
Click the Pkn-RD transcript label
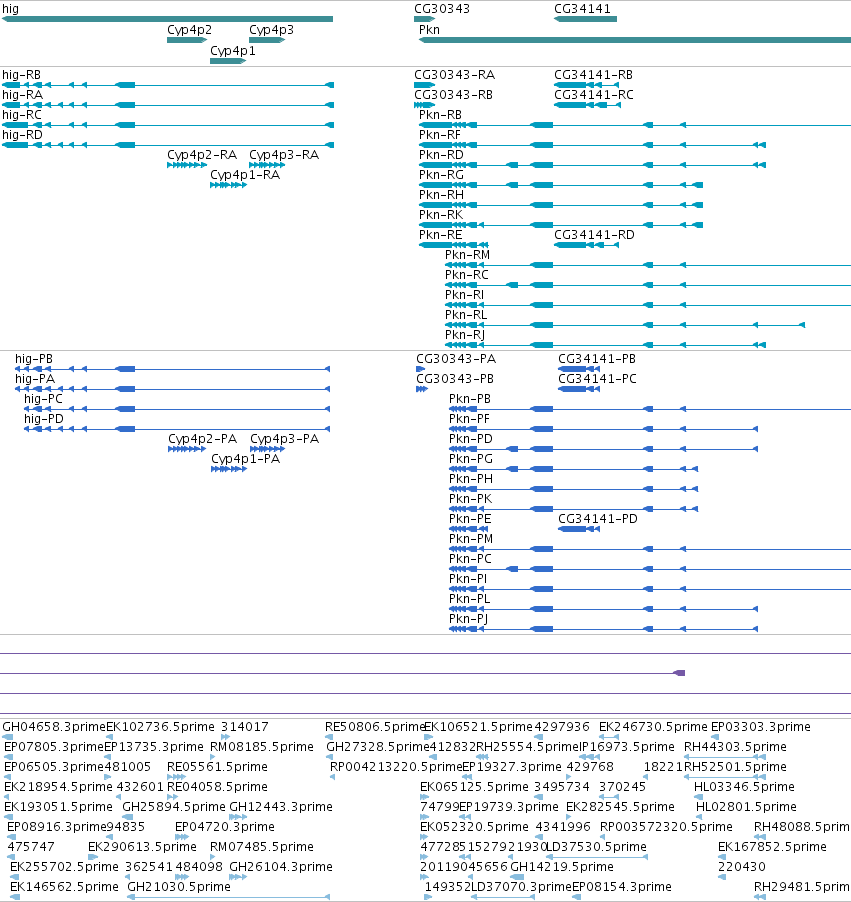click(x=441, y=155)
